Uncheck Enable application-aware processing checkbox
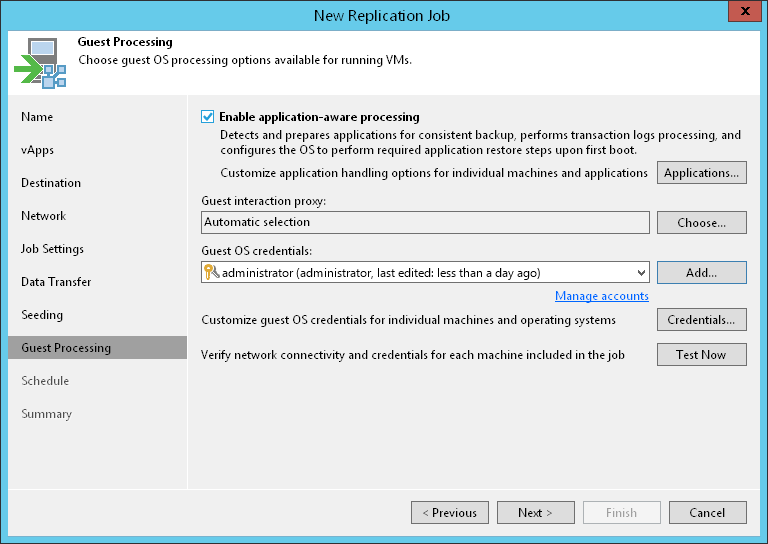Viewport: 768px width, 544px height. click(x=208, y=117)
